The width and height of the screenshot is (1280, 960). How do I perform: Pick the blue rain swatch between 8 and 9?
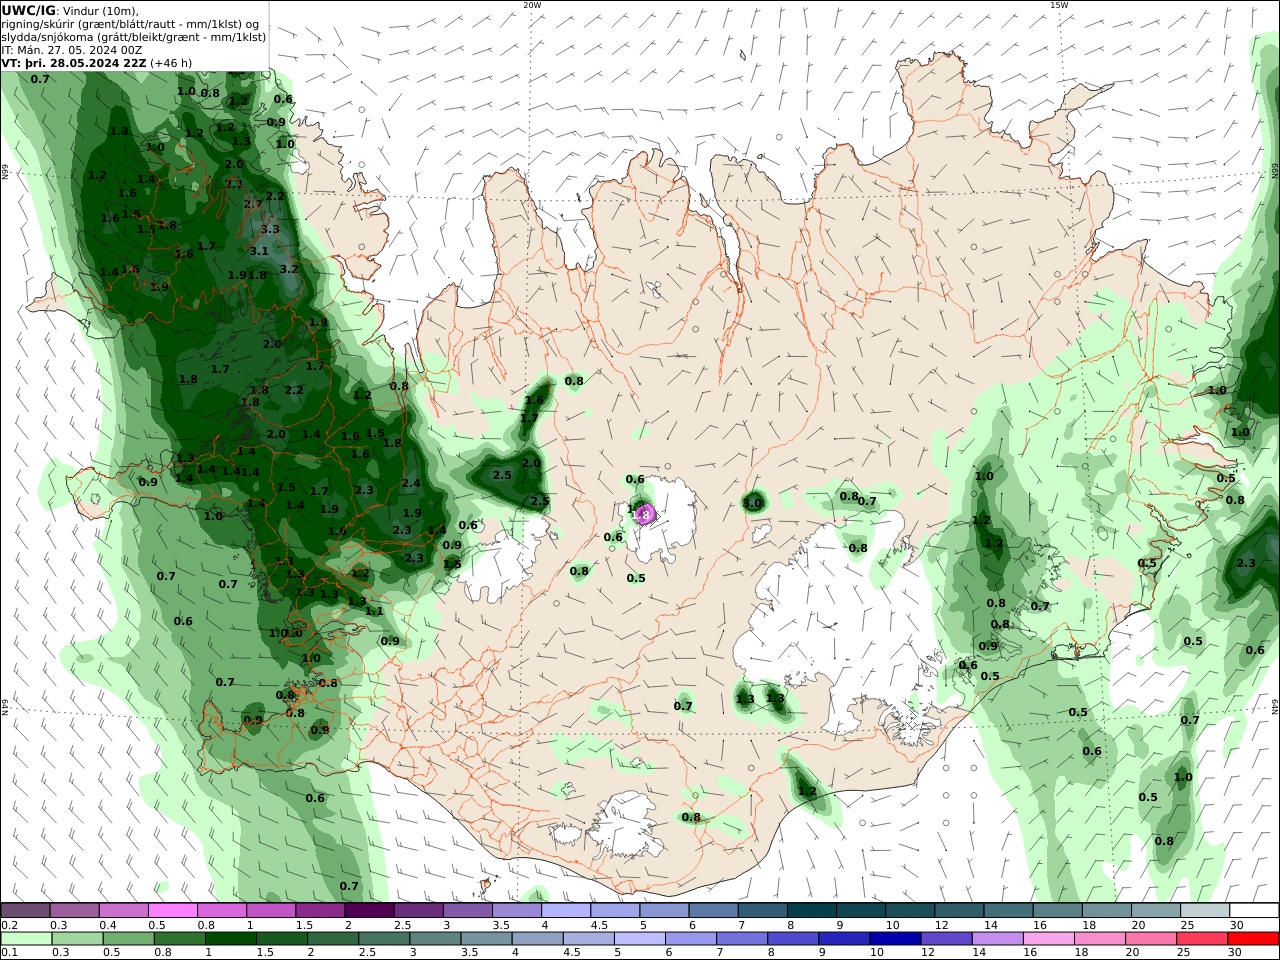coord(793,939)
